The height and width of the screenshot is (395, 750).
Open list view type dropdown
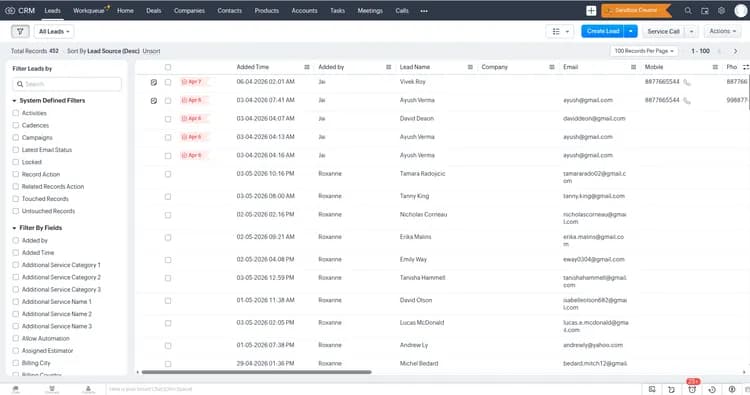coord(560,32)
